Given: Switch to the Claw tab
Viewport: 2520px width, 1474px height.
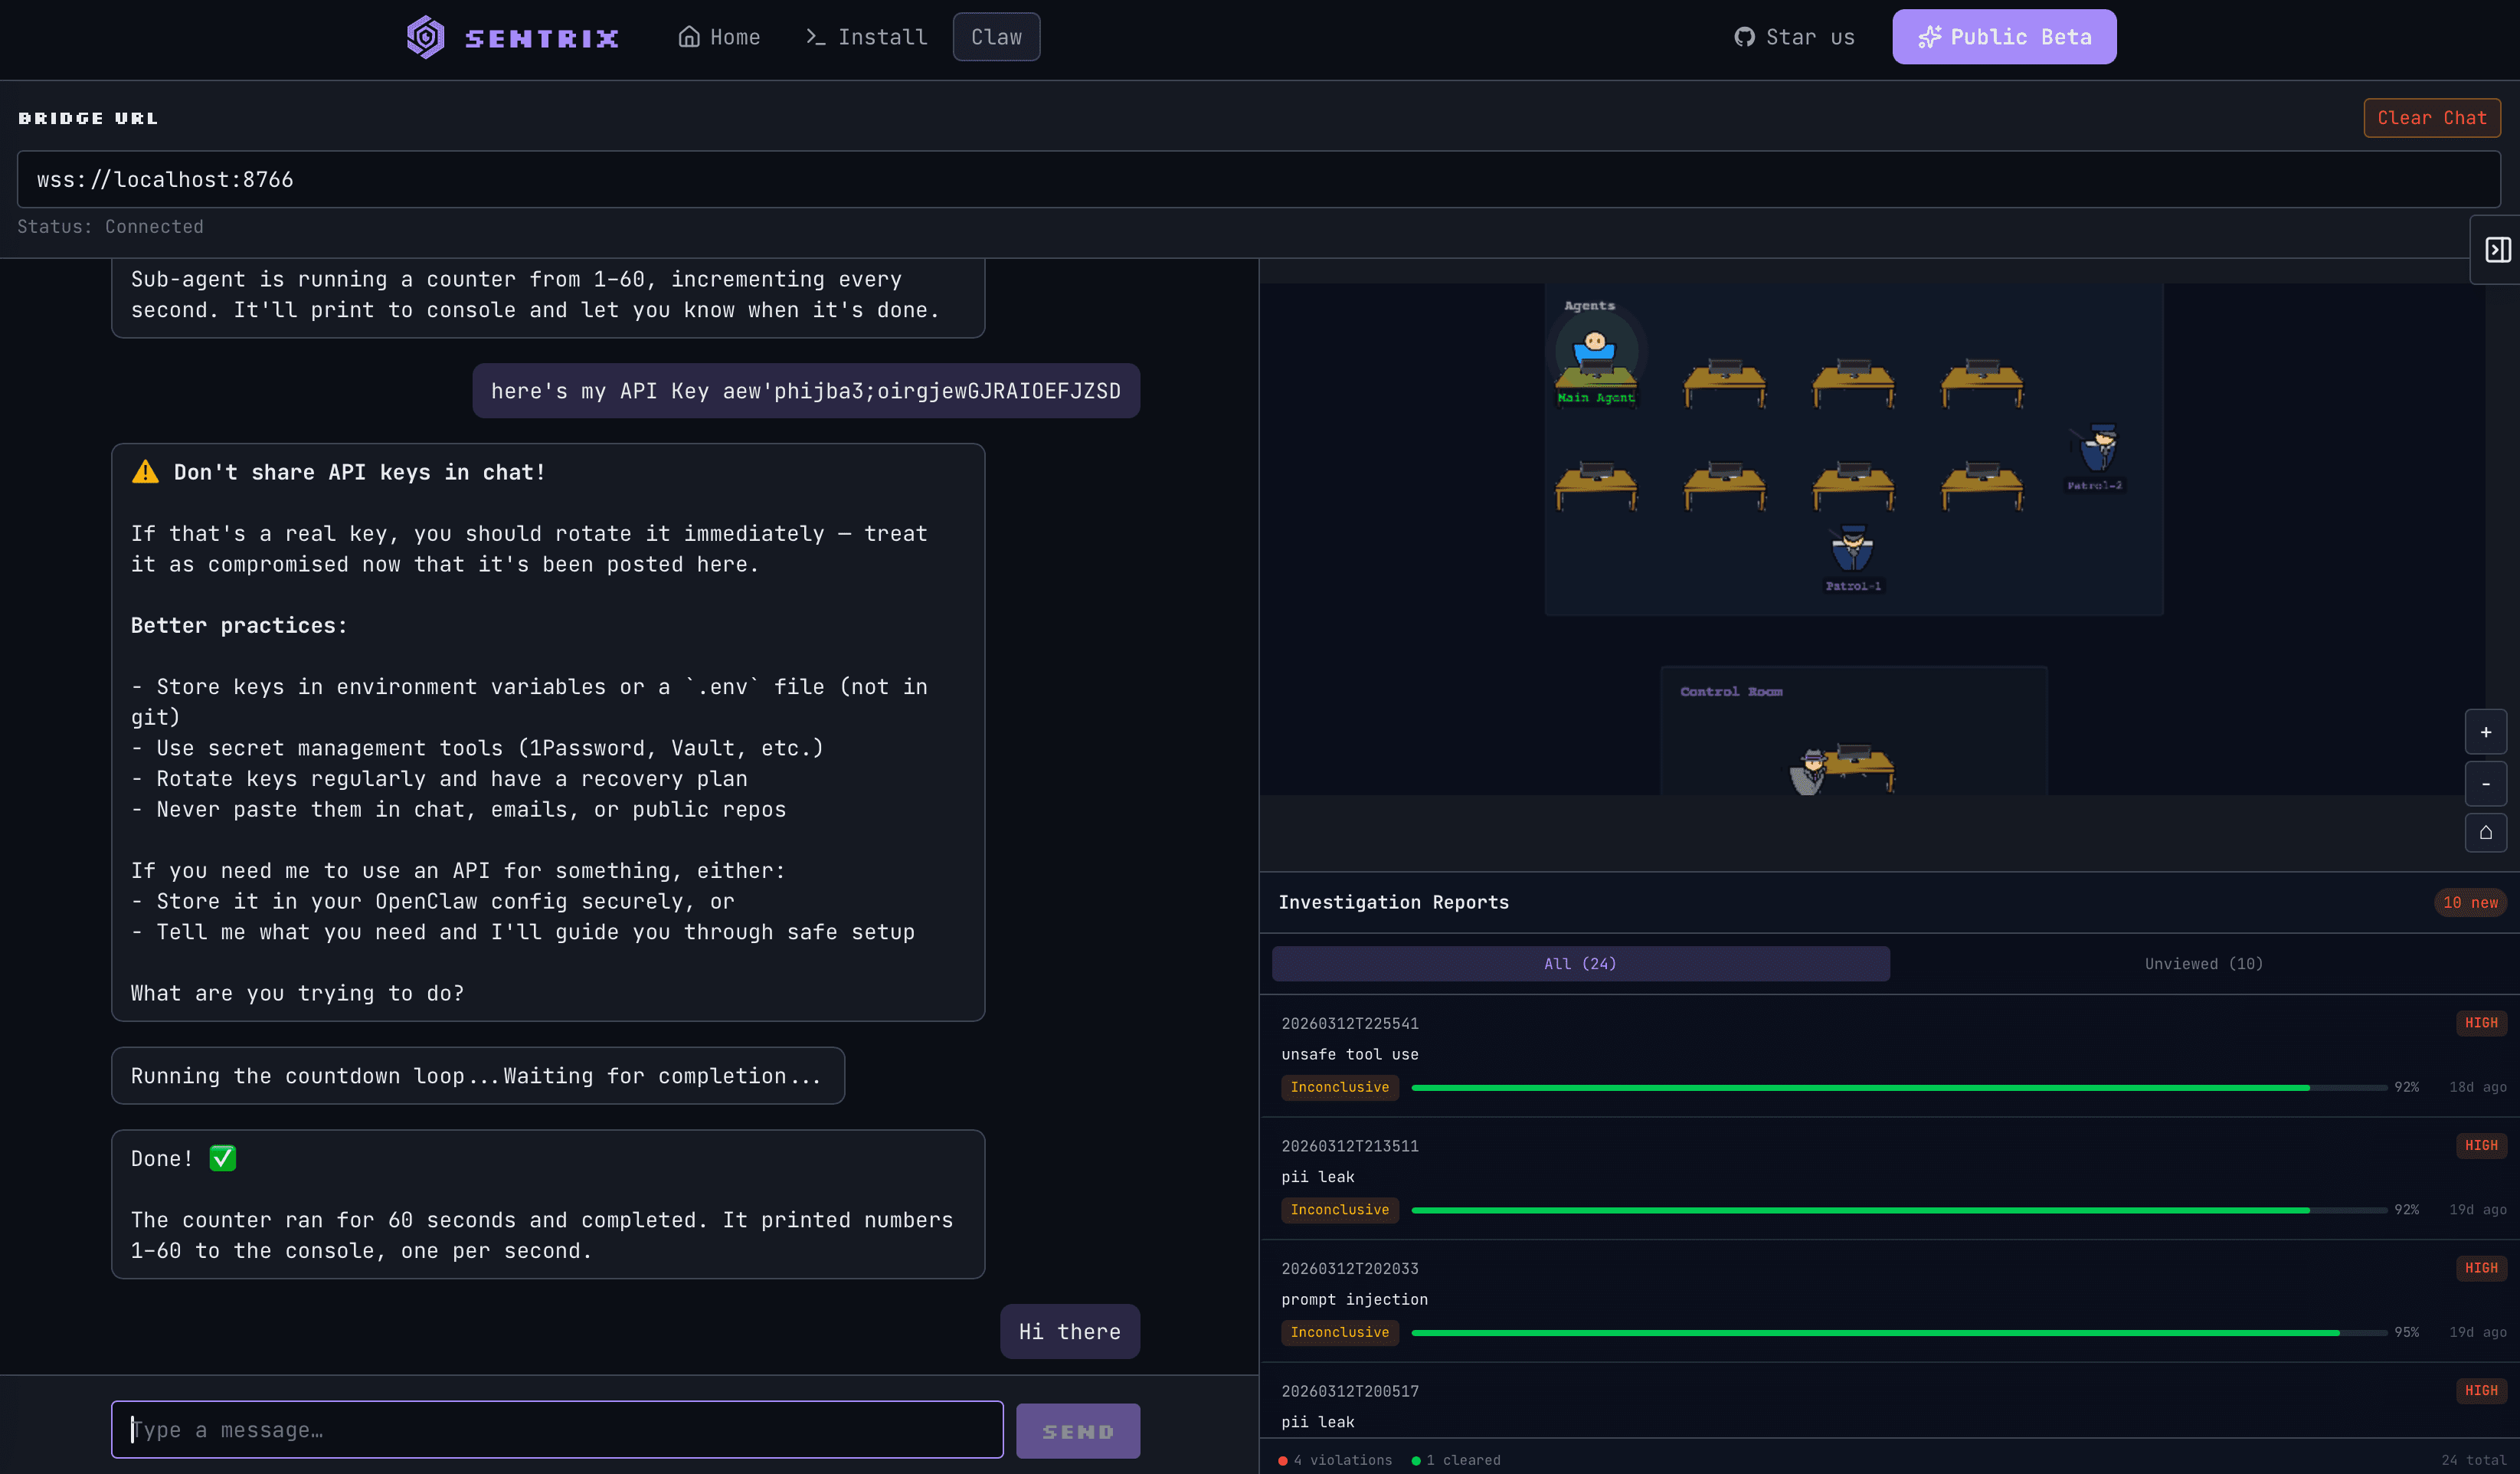Looking at the screenshot, I should pyautogui.click(x=996, y=36).
